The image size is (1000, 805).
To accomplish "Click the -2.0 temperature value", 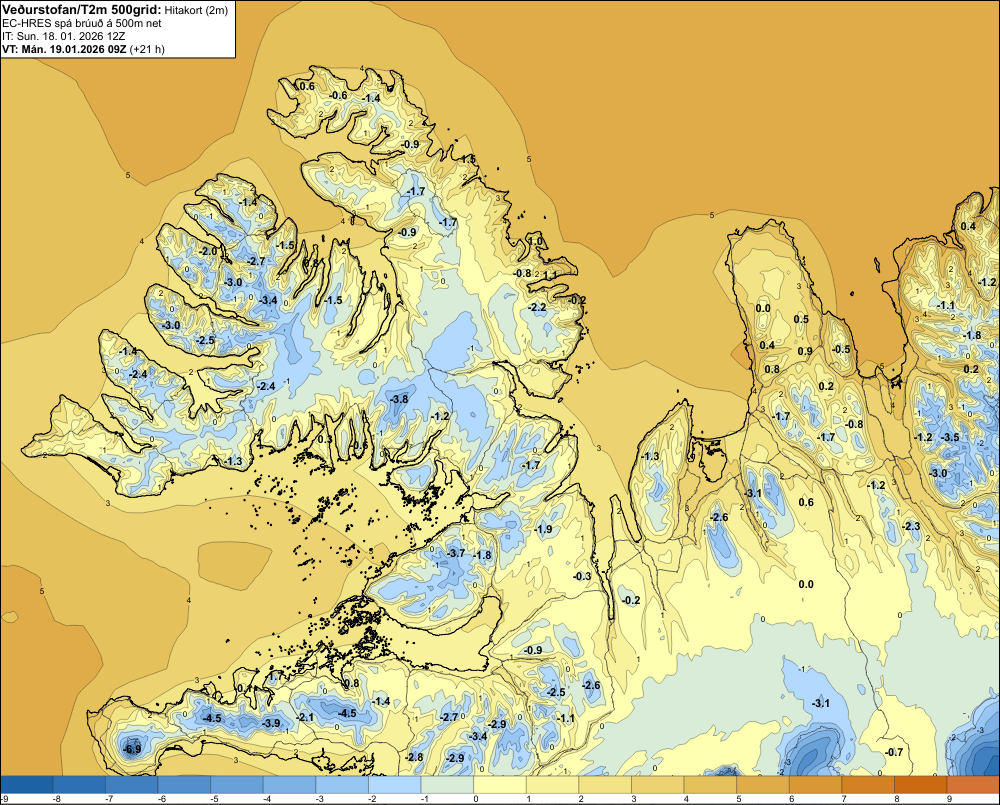I will (209, 251).
